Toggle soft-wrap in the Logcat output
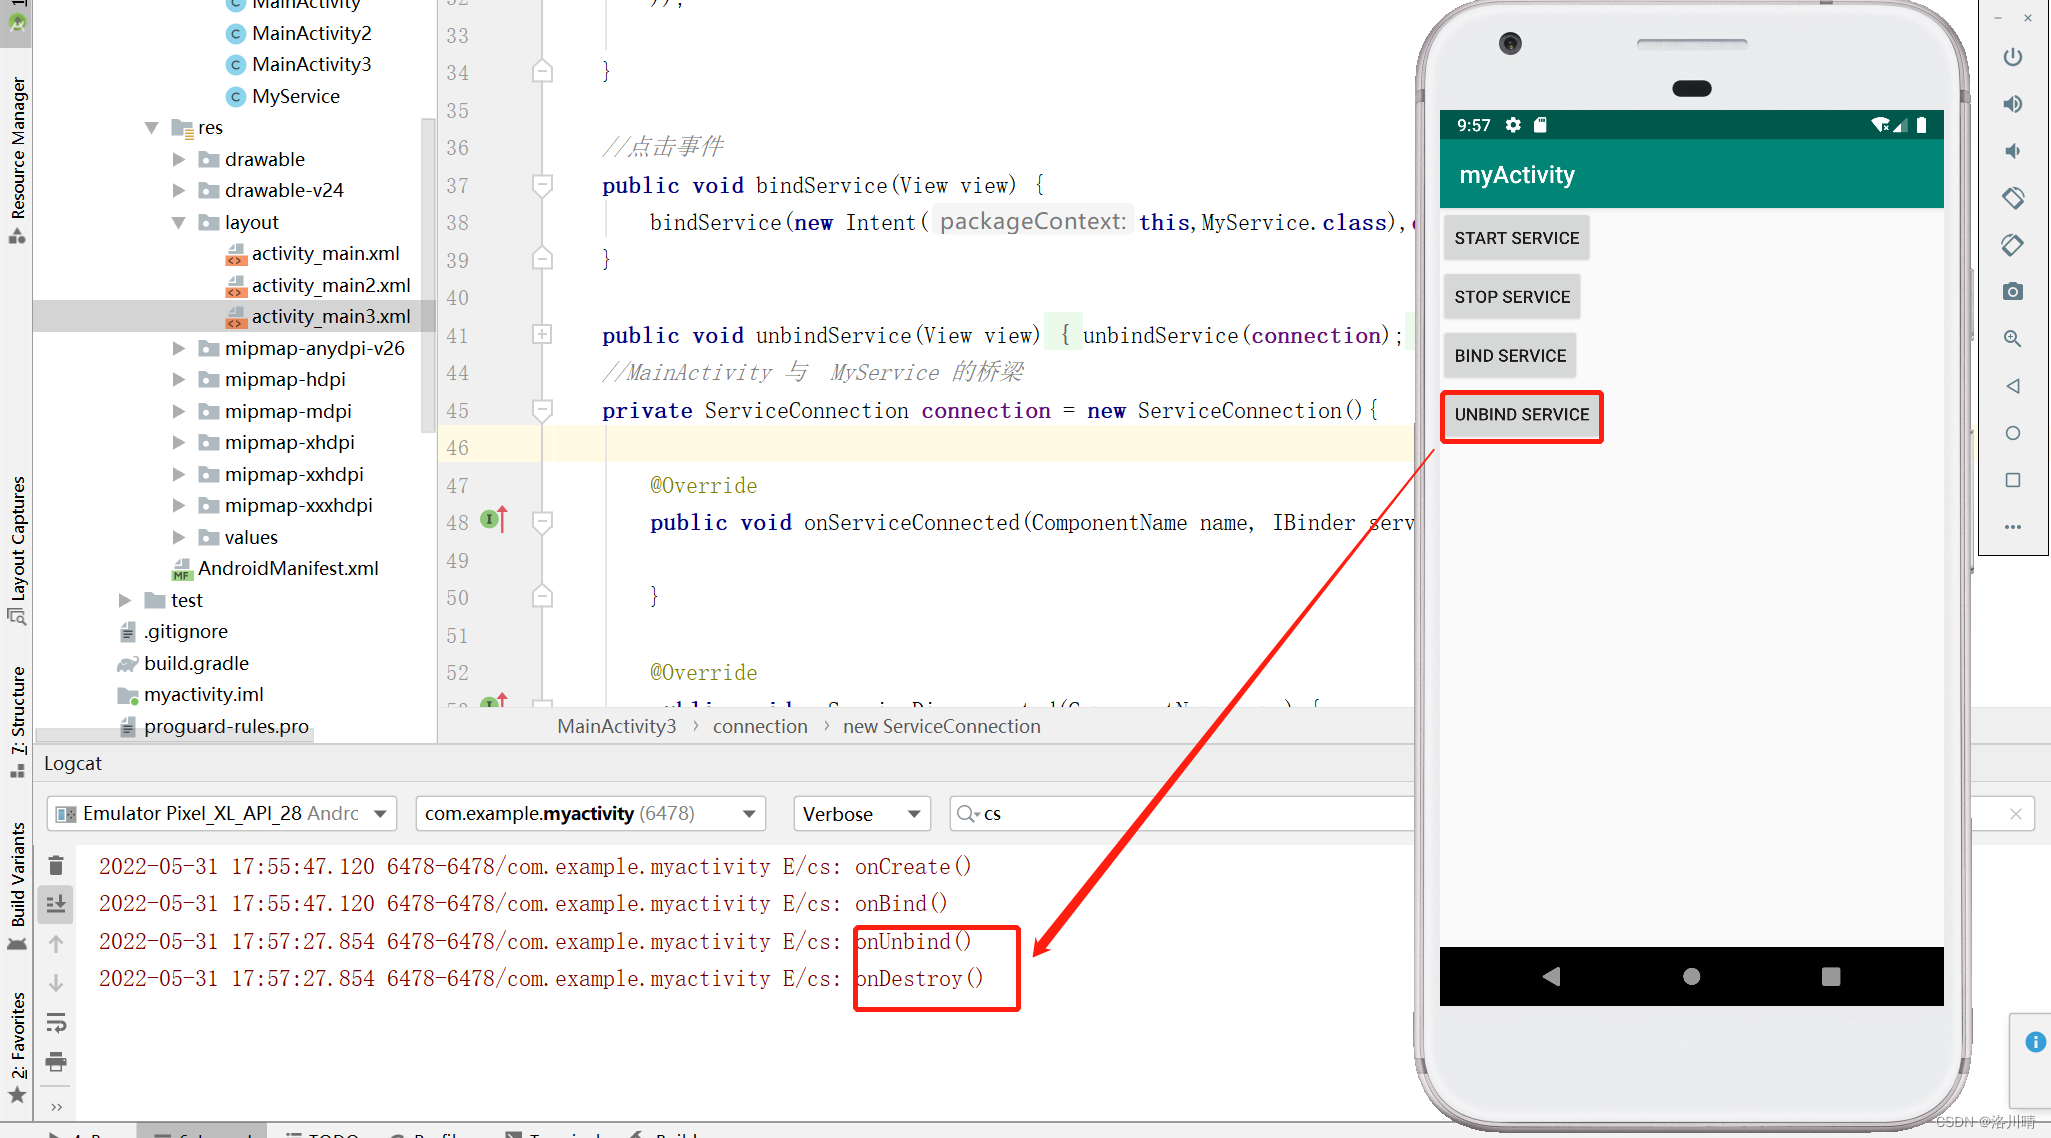Viewport: 2051px width, 1138px height. pyautogui.click(x=56, y=1022)
